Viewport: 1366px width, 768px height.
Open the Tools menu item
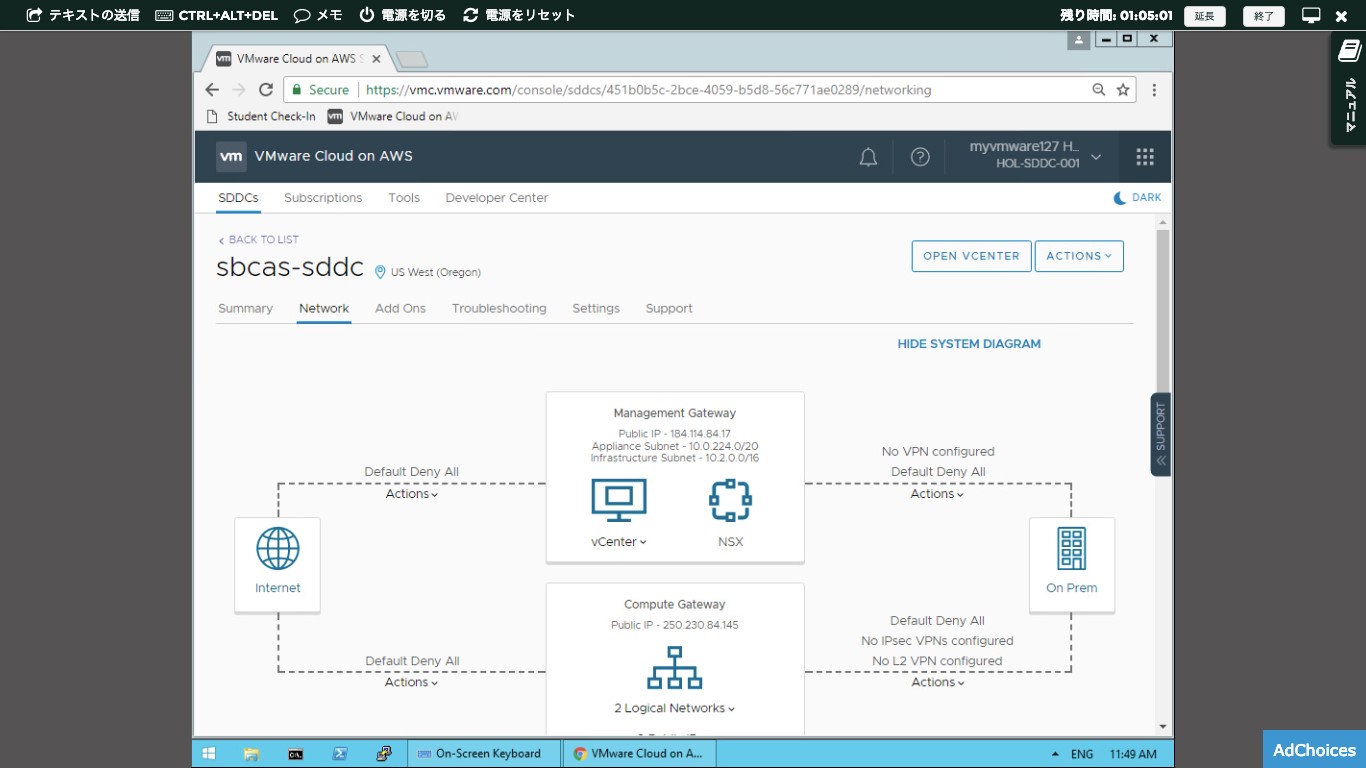pyautogui.click(x=404, y=198)
